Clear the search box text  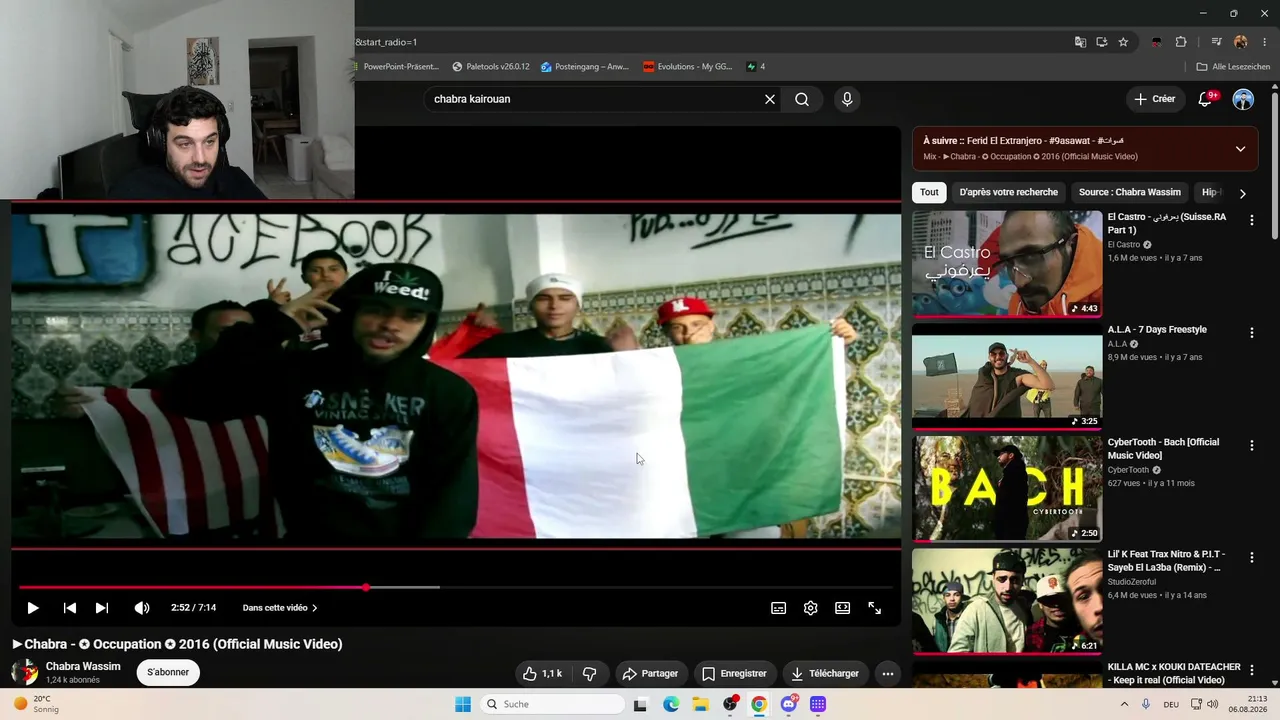(770, 99)
